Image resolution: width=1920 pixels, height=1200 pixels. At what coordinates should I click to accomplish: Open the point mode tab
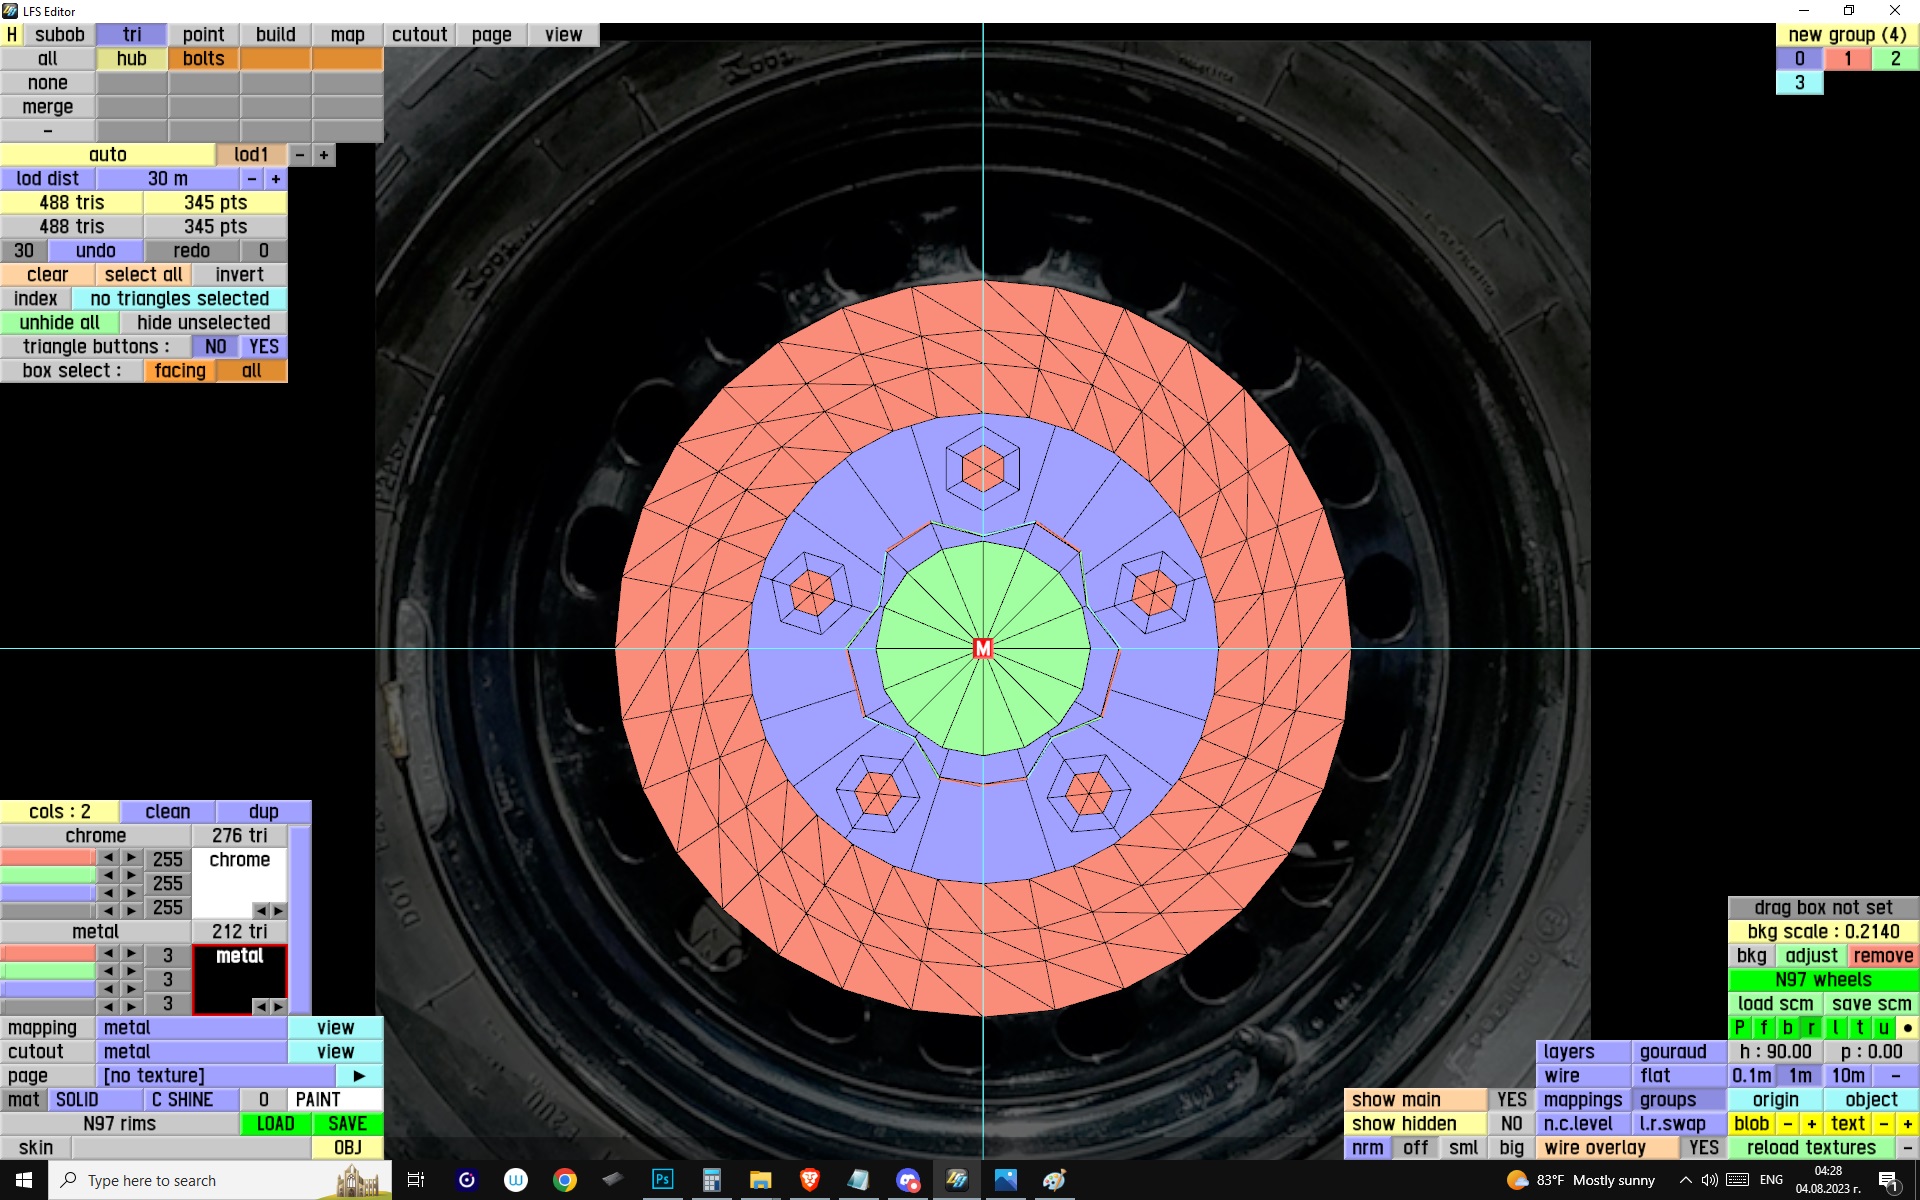203,34
